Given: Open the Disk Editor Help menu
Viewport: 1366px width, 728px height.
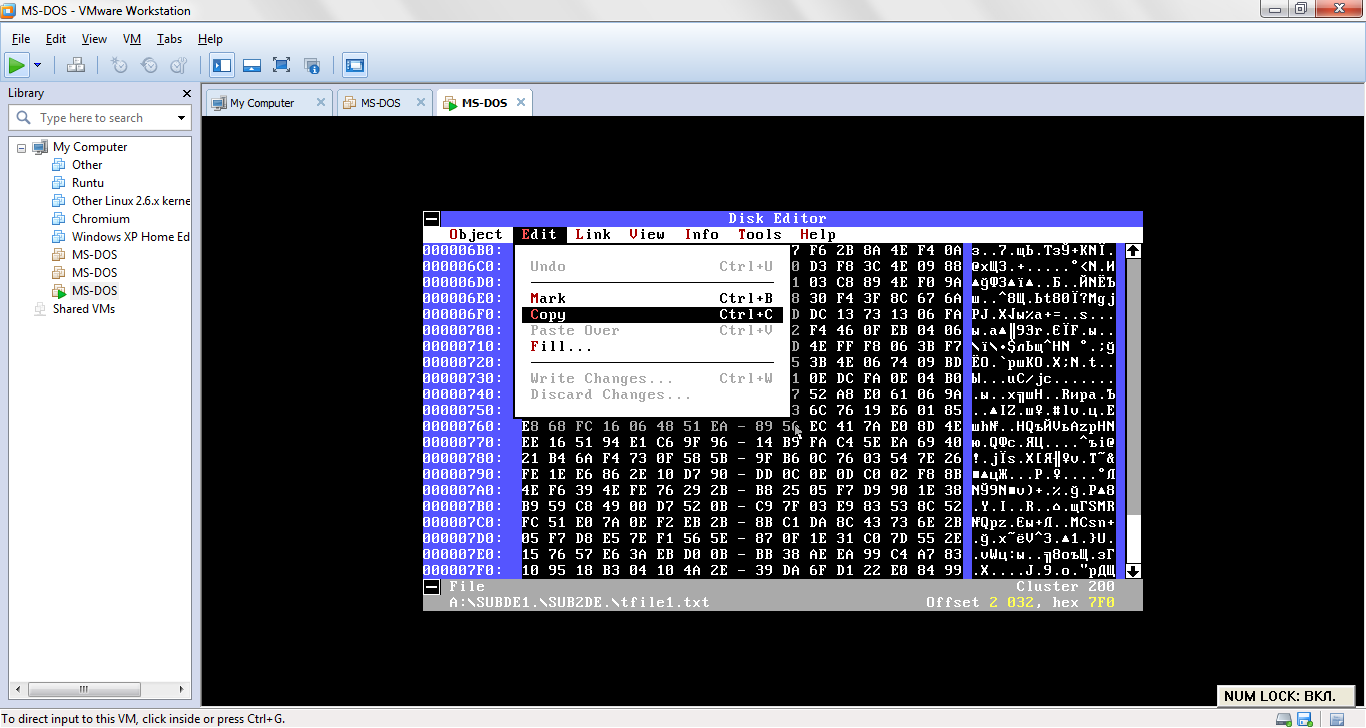Looking at the screenshot, I should pyautogui.click(x=818, y=235).
